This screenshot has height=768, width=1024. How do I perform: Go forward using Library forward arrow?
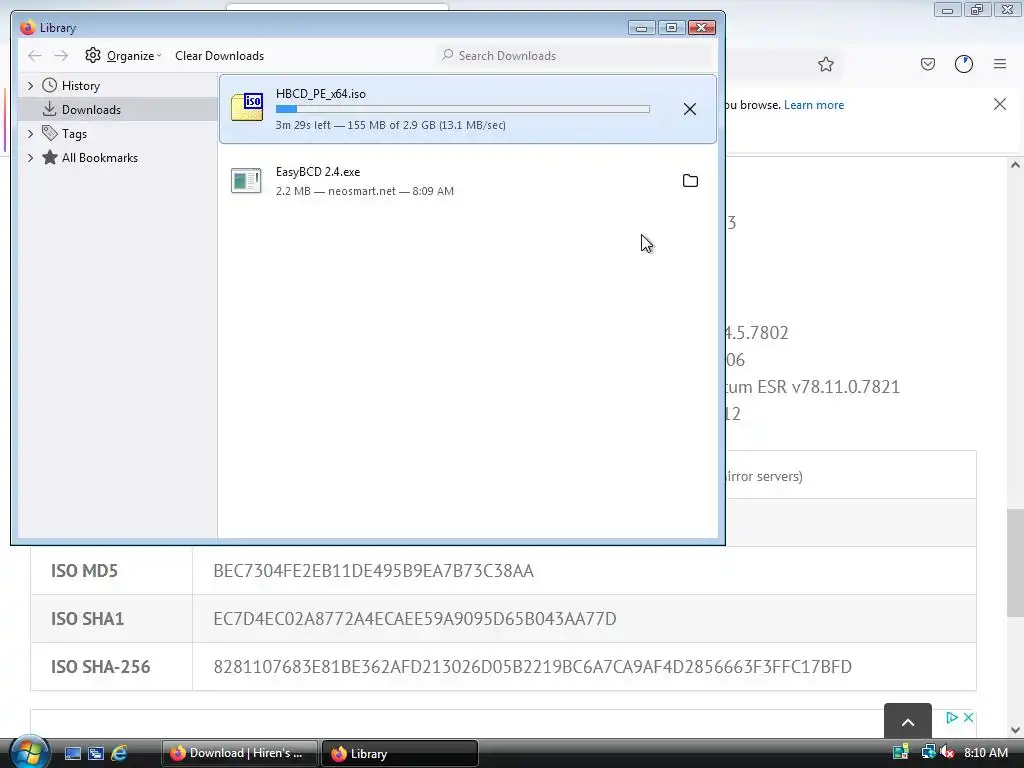pyautogui.click(x=61, y=56)
